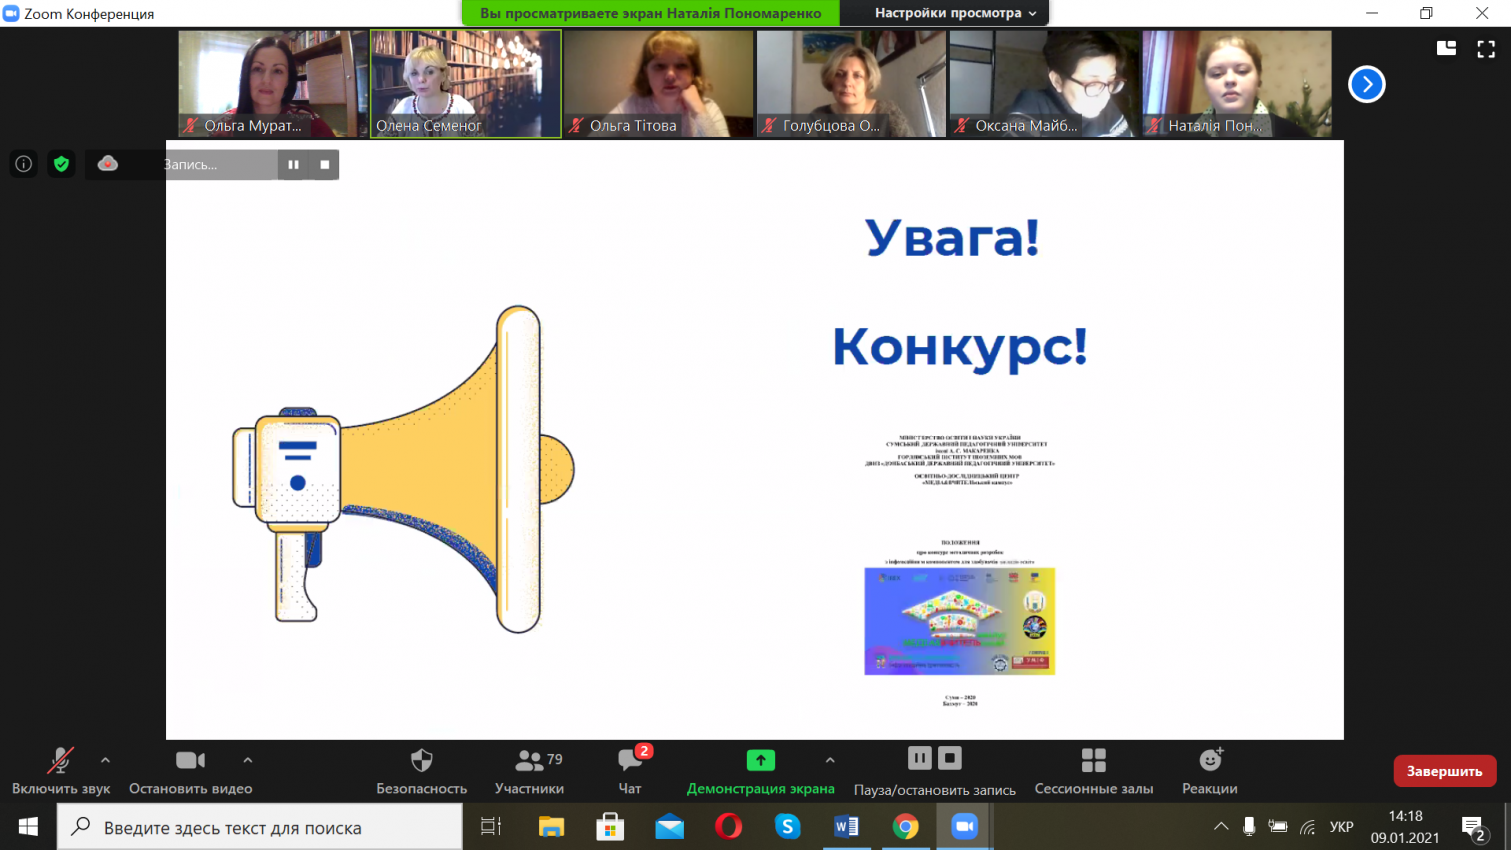
Task: Expand screen share options arrow
Action: [830, 760]
